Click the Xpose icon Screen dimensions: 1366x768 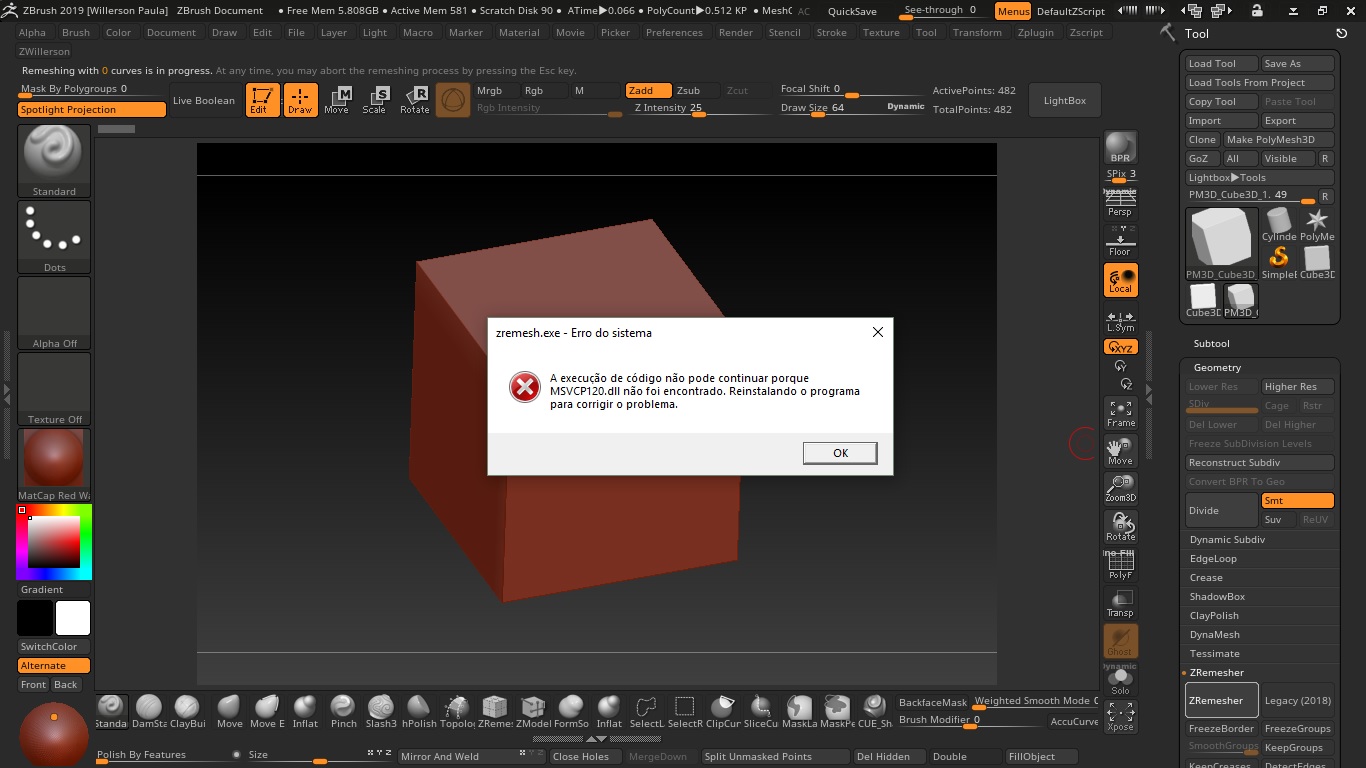point(1120,717)
